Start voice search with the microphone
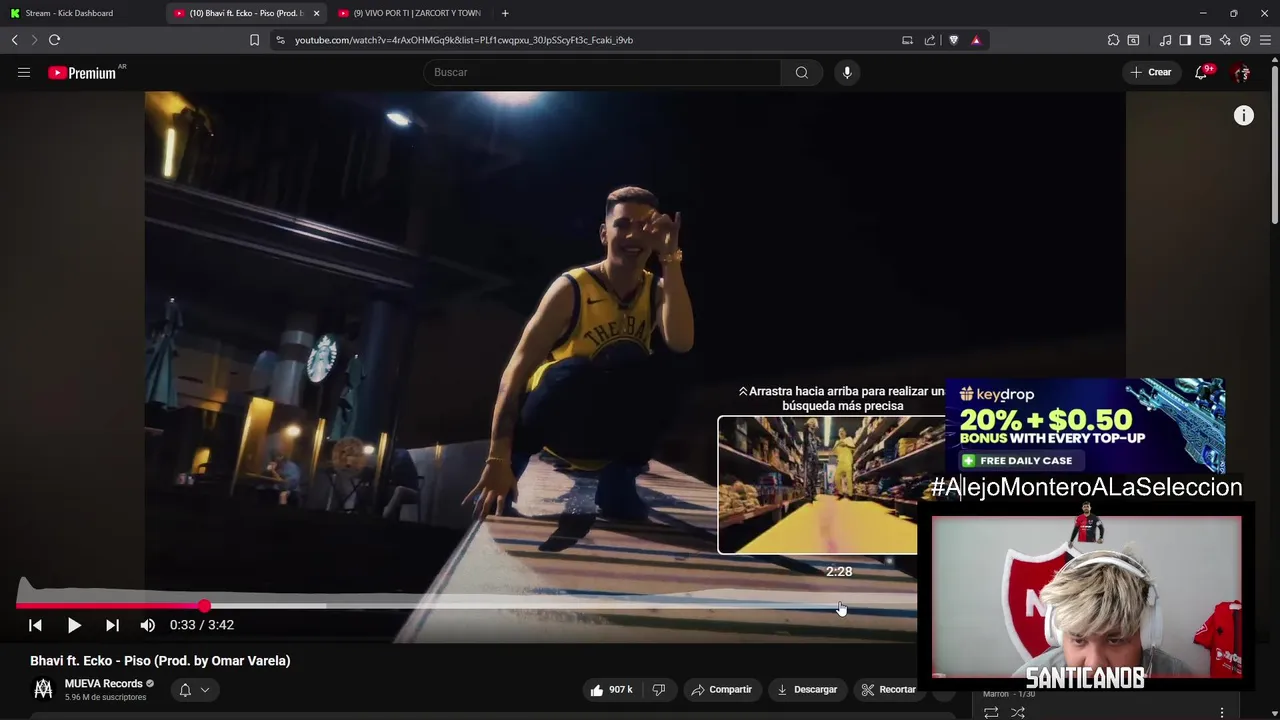Screen dimensions: 1280x720 click(x=847, y=72)
